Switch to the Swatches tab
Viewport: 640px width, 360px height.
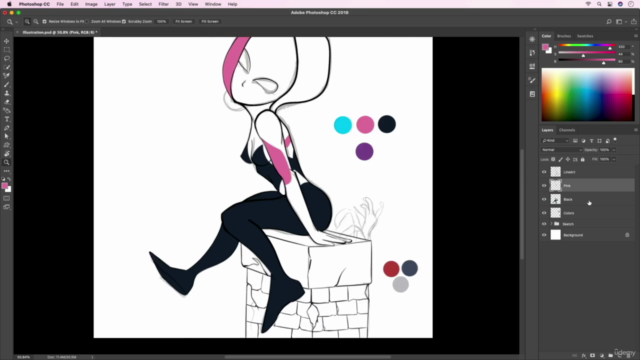pyautogui.click(x=585, y=36)
